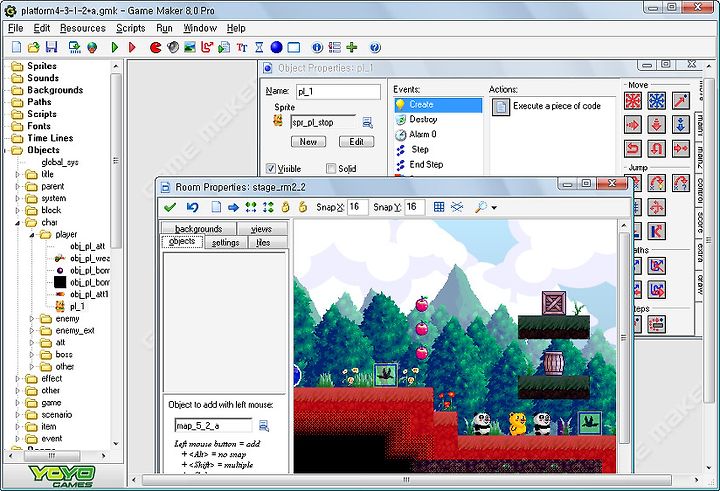This screenshot has width=720, height=491.
Task: Open an existing game file icon
Action: tap(34, 47)
